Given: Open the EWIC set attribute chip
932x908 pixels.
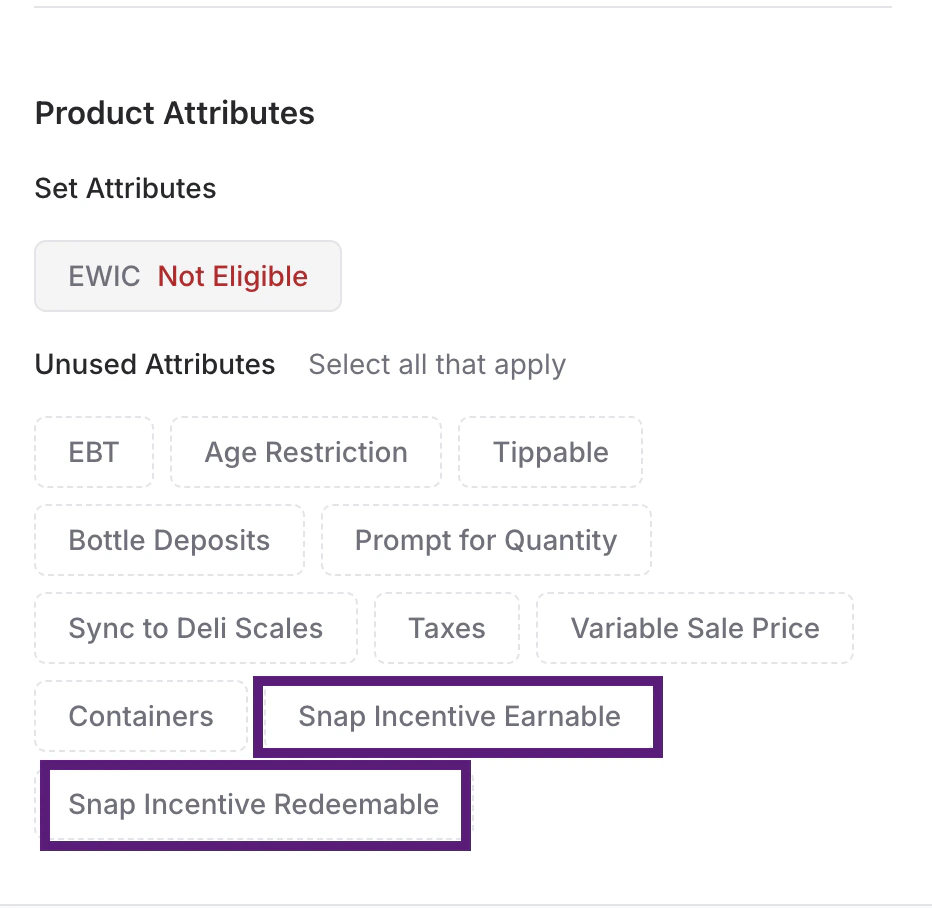Looking at the screenshot, I should (188, 276).
